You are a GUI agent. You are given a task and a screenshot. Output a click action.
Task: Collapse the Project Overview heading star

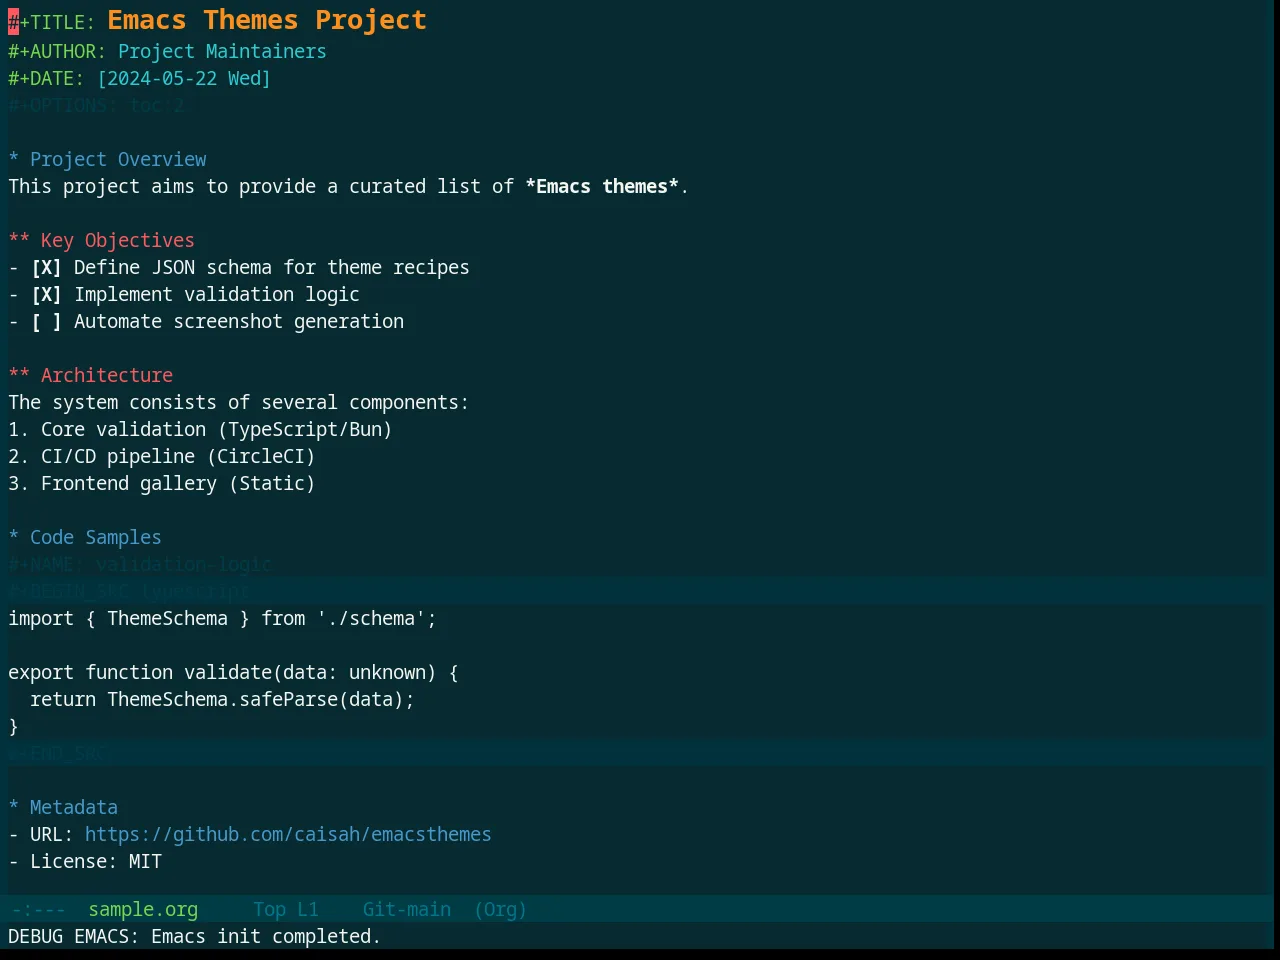click(x=14, y=160)
